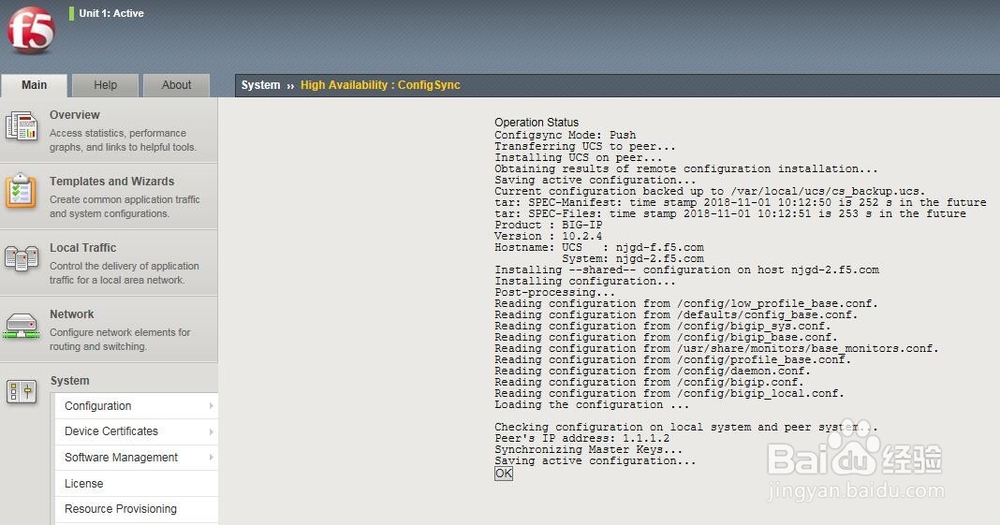Viewport: 1000px width, 525px height.
Task: Click the Templates and Wizards heading
Action: coord(112,181)
